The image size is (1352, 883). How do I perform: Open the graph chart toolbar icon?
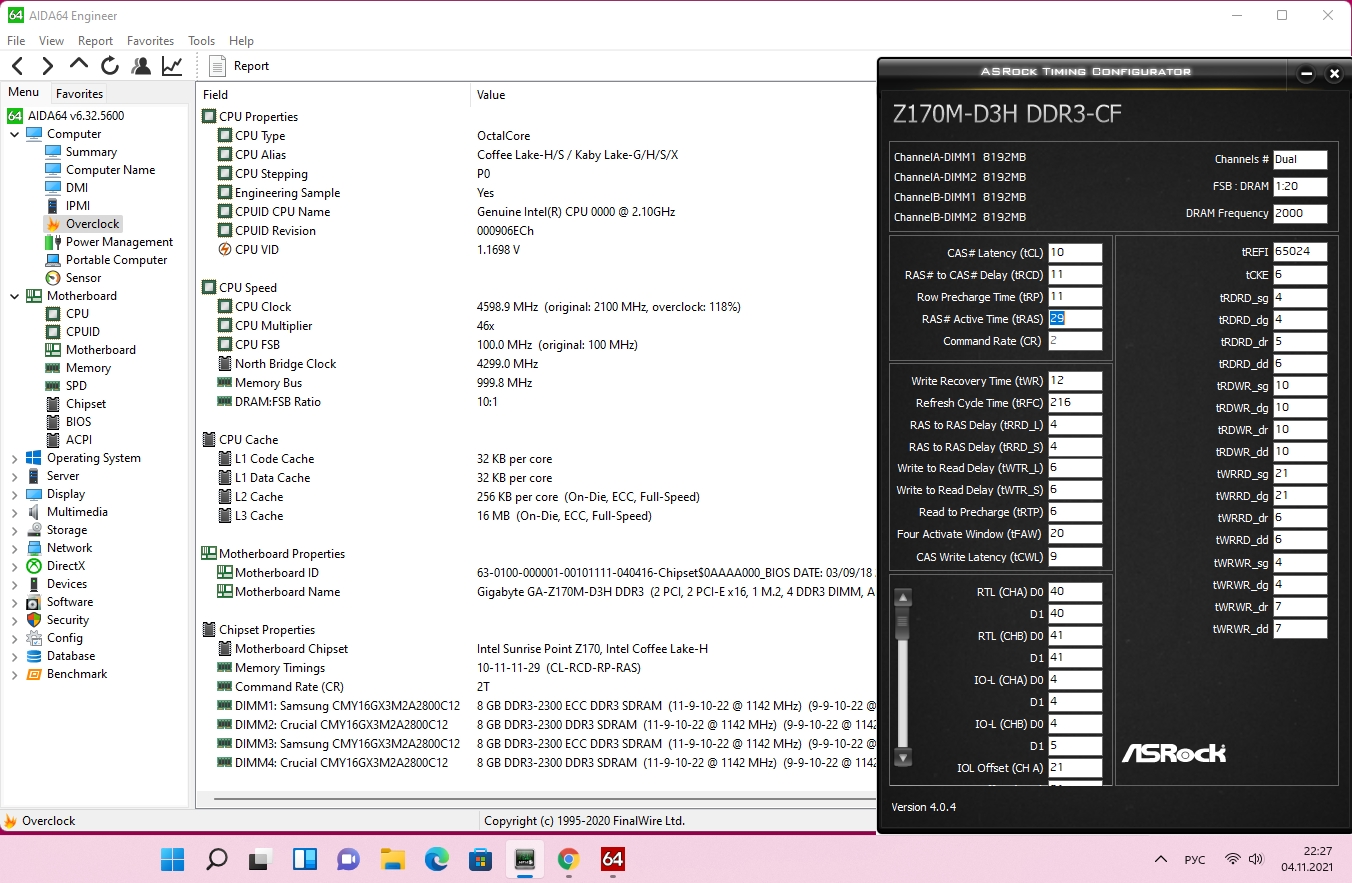coord(172,66)
